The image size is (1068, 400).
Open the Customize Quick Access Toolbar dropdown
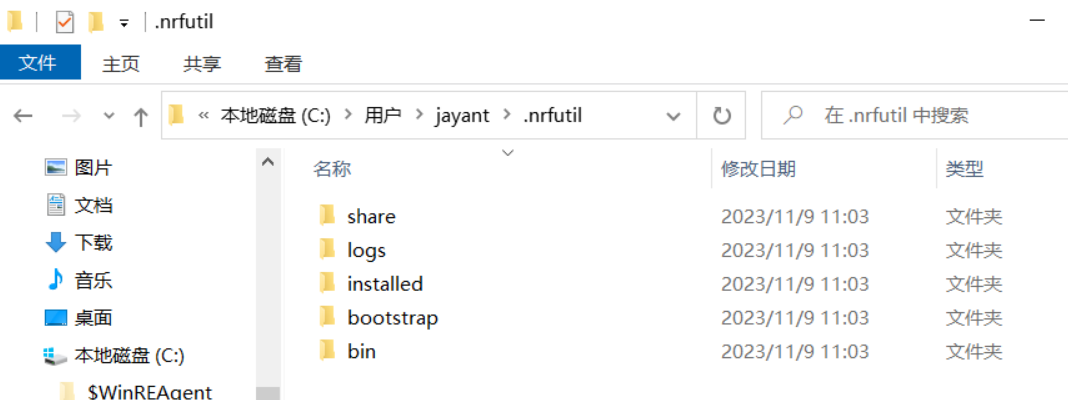point(124,23)
